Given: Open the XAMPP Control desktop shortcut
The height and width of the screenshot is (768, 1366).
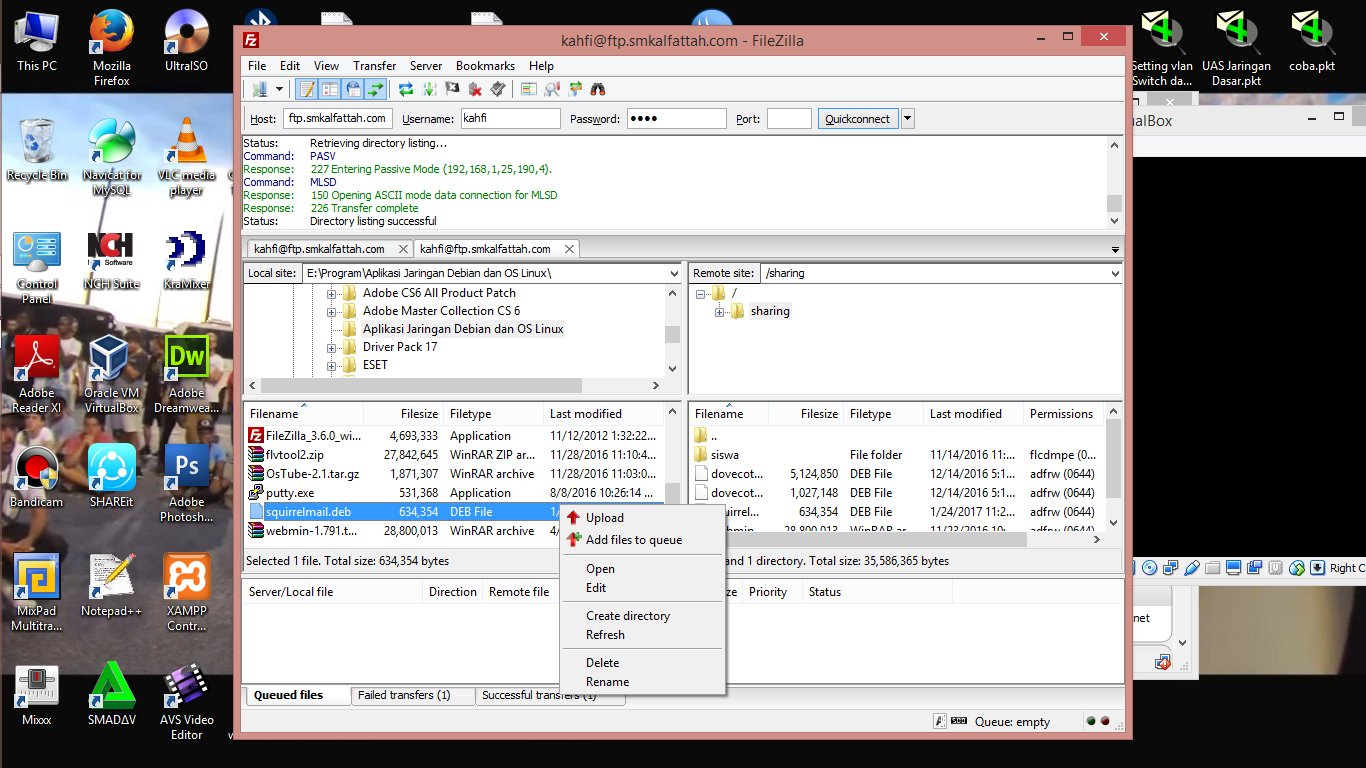Looking at the screenshot, I should click(187, 593).
